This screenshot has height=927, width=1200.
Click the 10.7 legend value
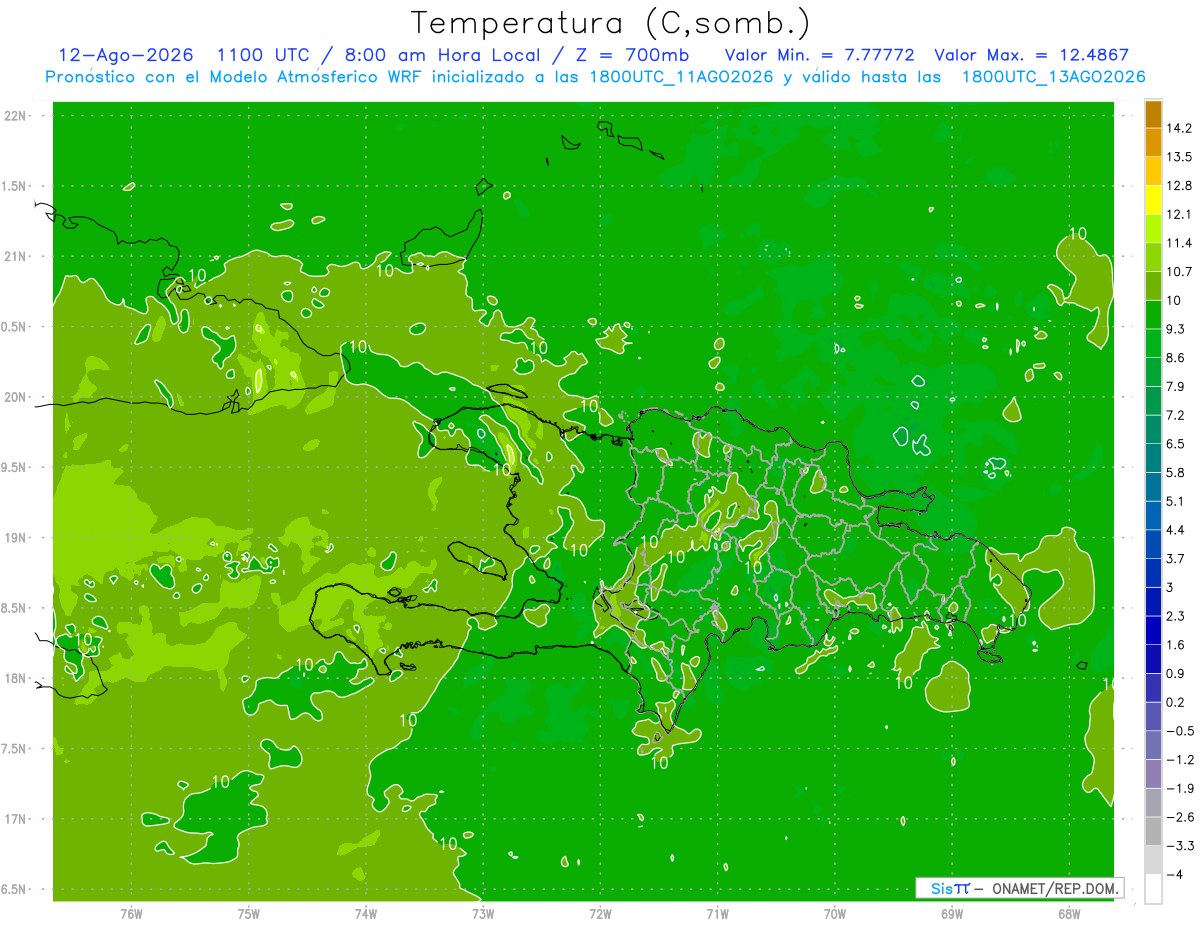pos(1181,272)
